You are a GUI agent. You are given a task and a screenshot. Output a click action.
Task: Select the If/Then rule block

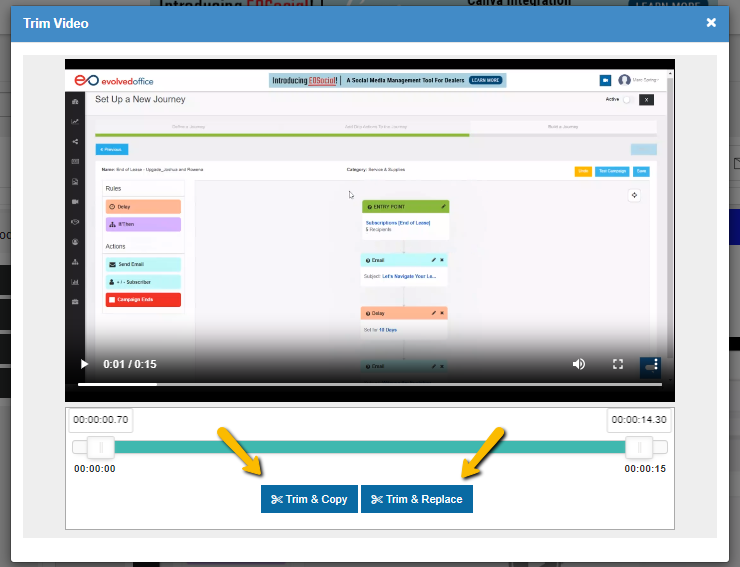coord(143,224)
